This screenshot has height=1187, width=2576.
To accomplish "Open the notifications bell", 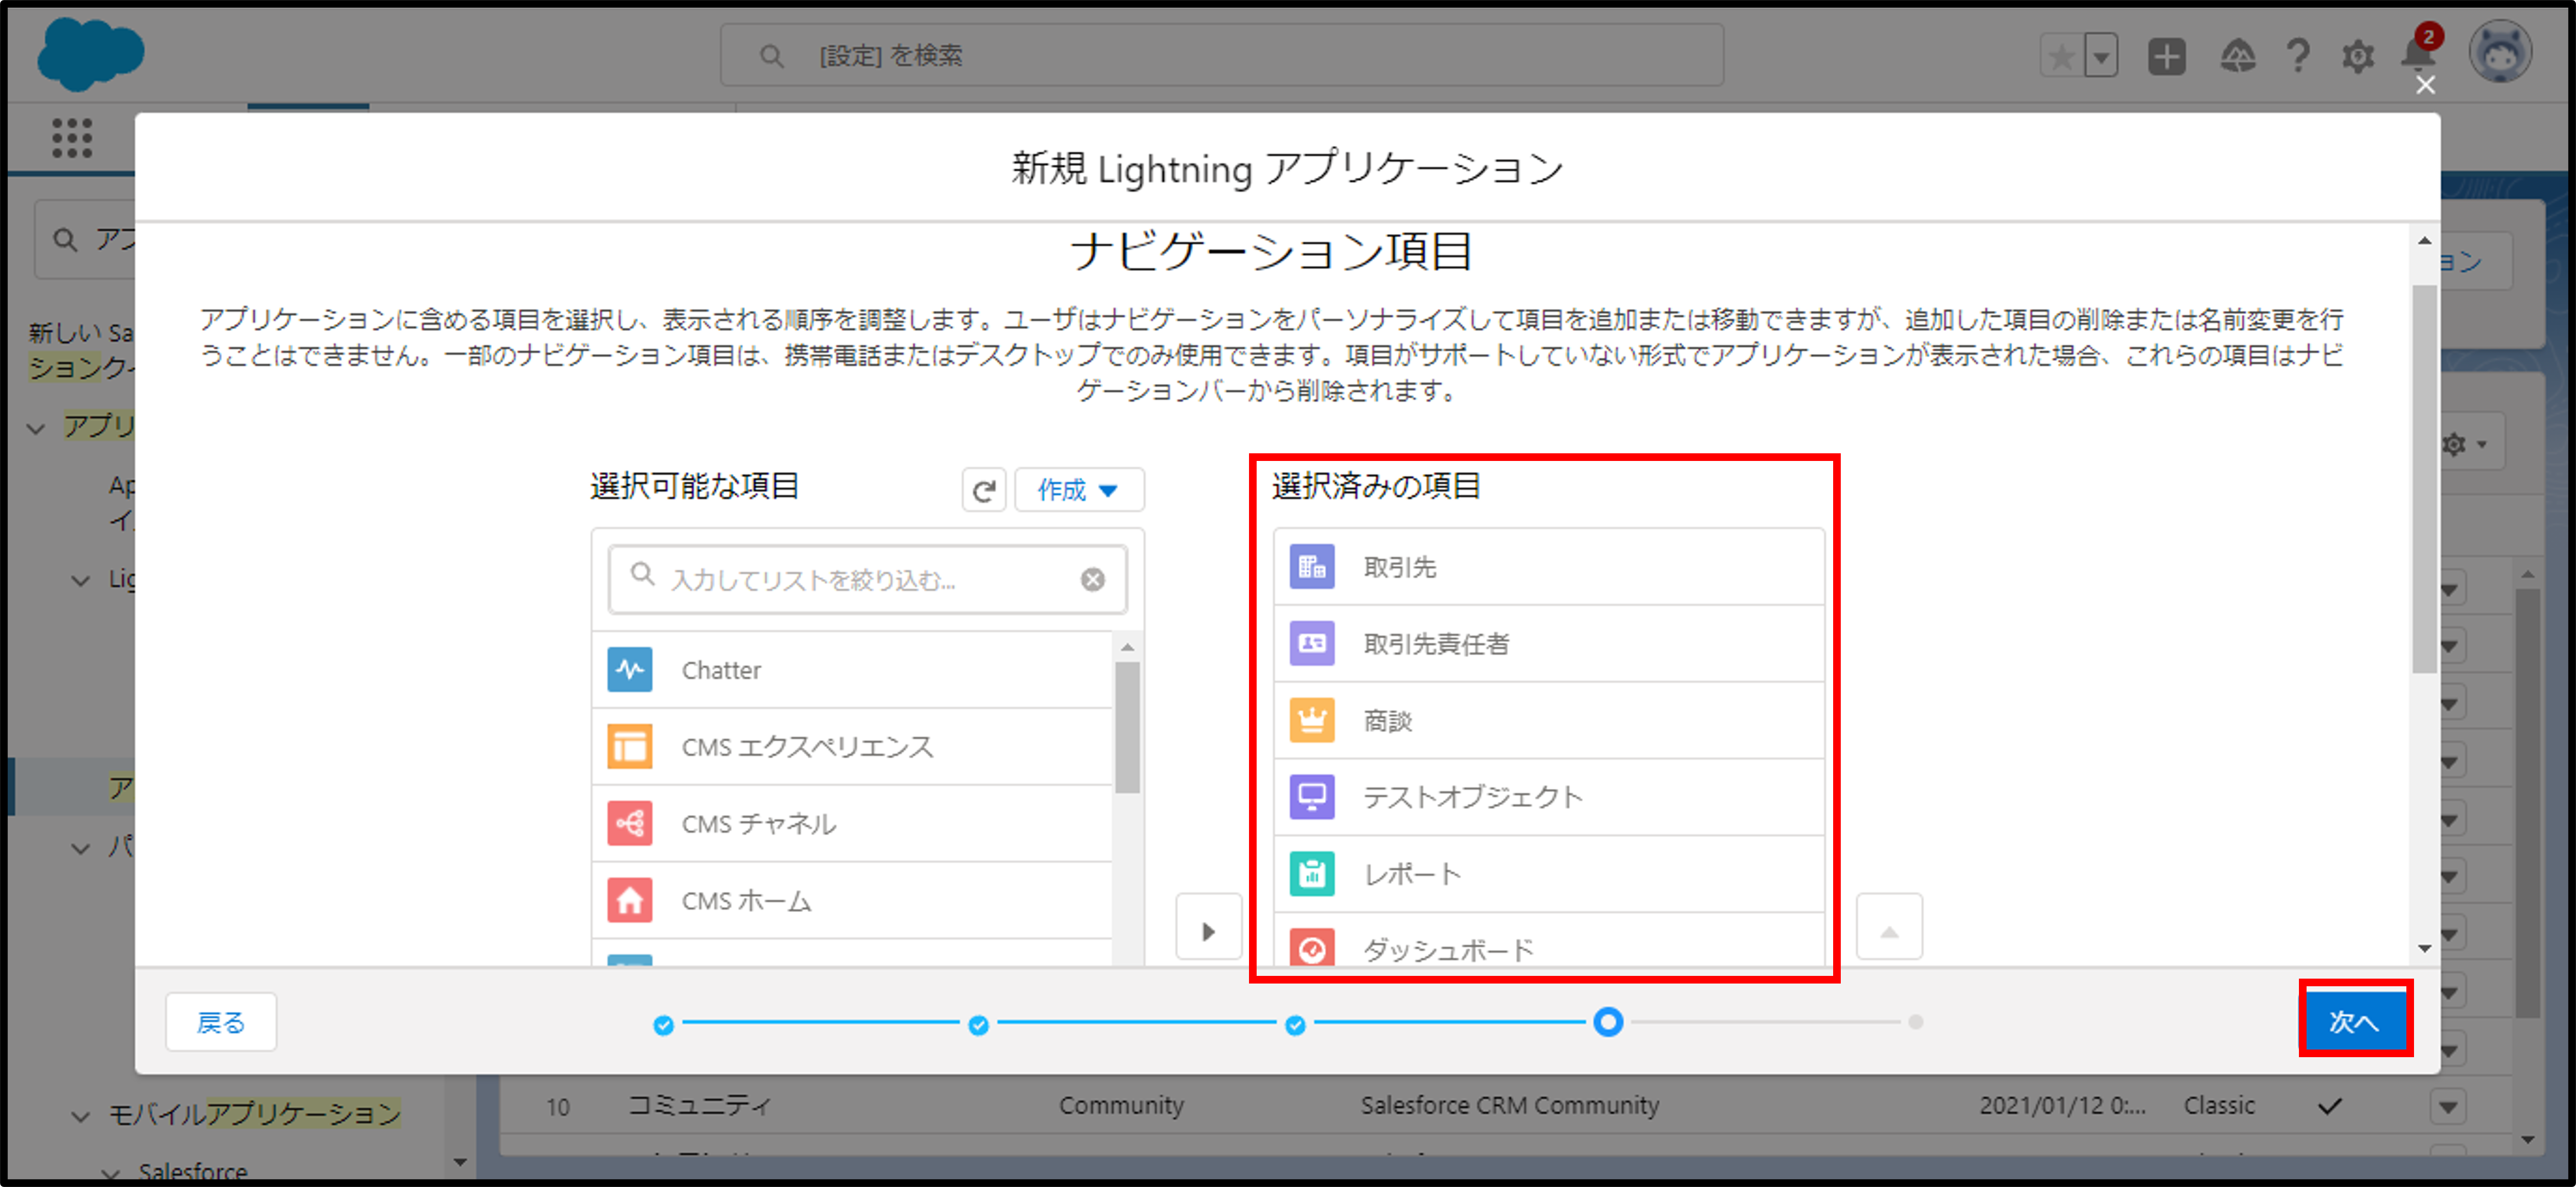I will point(2417,55).
